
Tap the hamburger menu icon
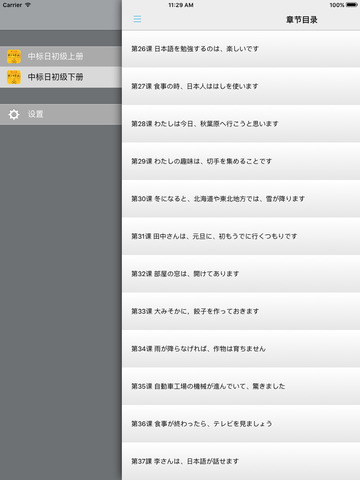(x=137, y=19)
